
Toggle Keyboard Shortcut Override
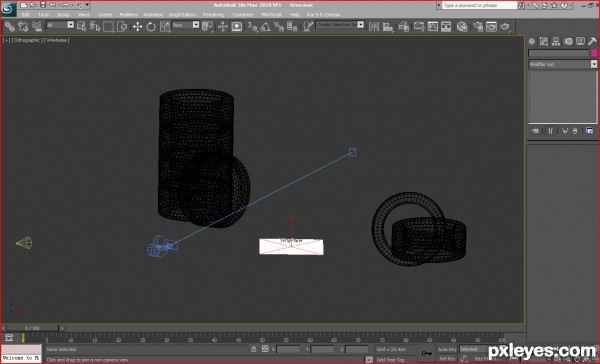coord(237,26)
